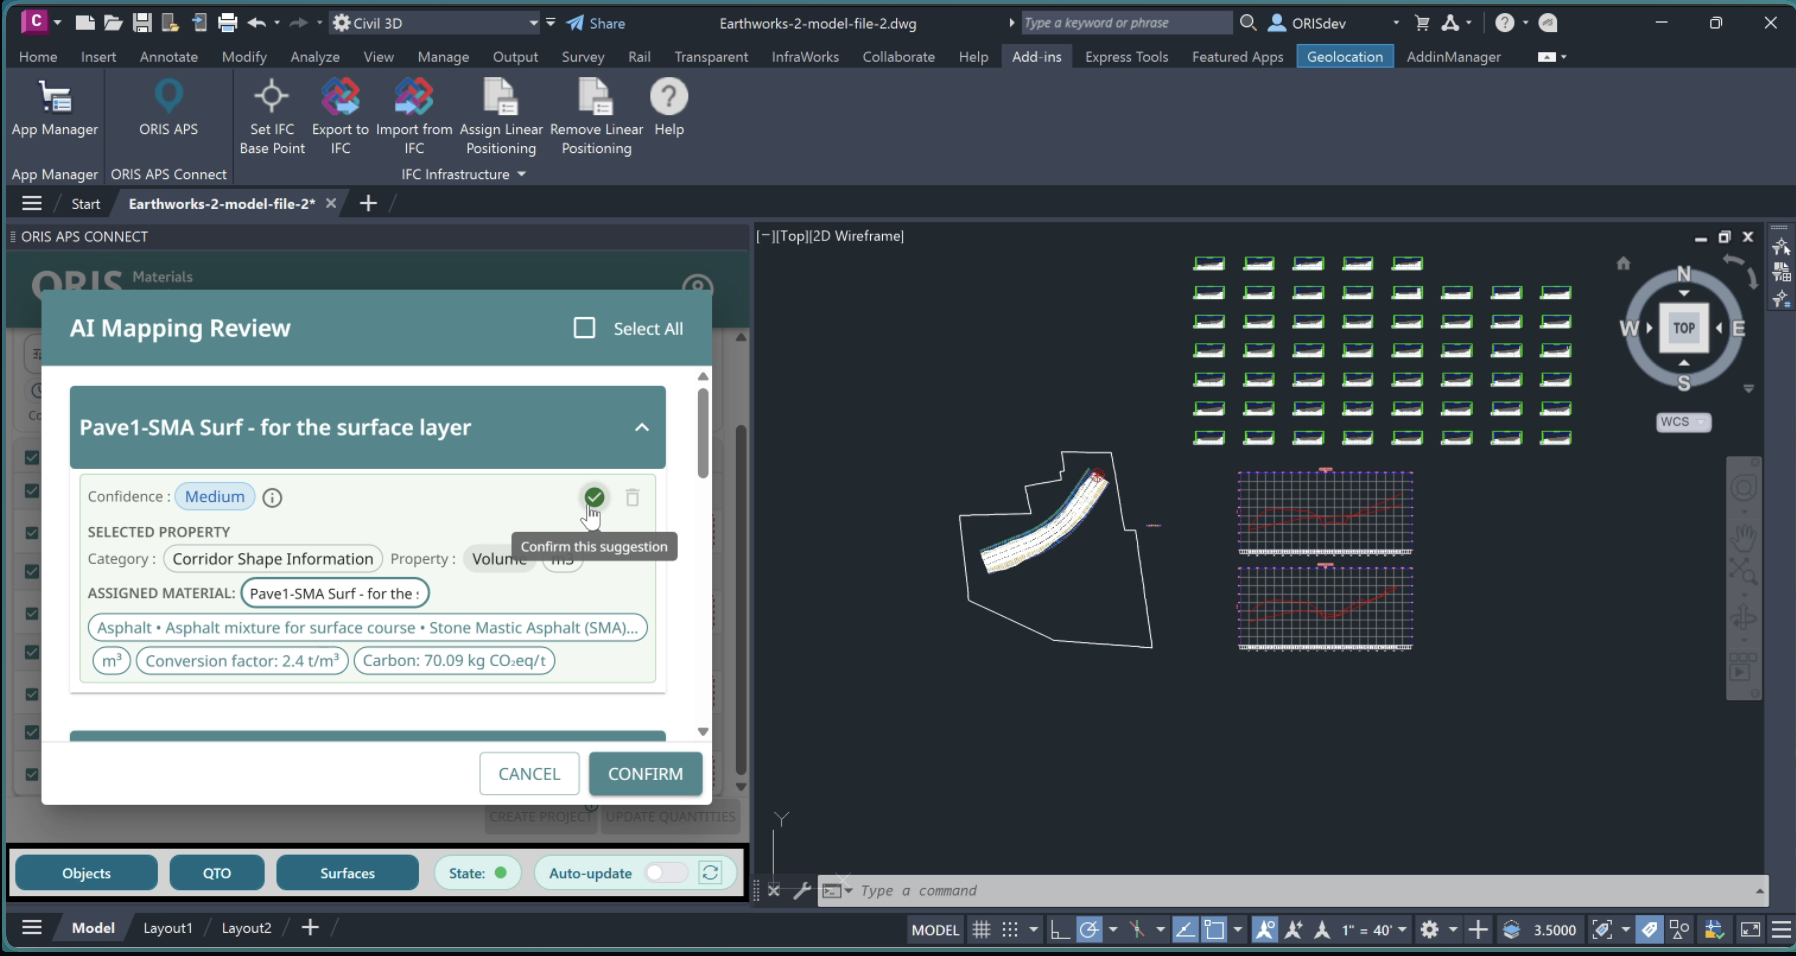The width and height of the screenshot is (1796, 956).
Task: Click the Set IFC Base Point icon
Action: [x=271, y=98]
